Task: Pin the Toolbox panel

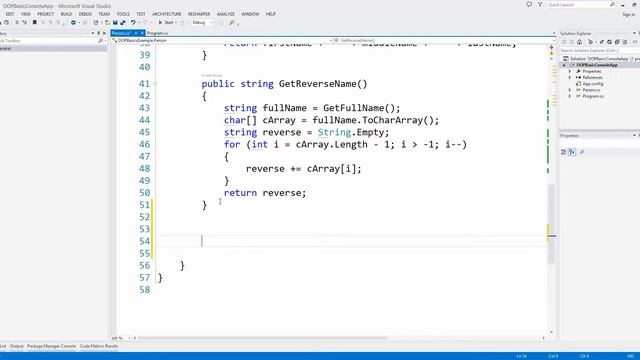Action: point(98,33)
